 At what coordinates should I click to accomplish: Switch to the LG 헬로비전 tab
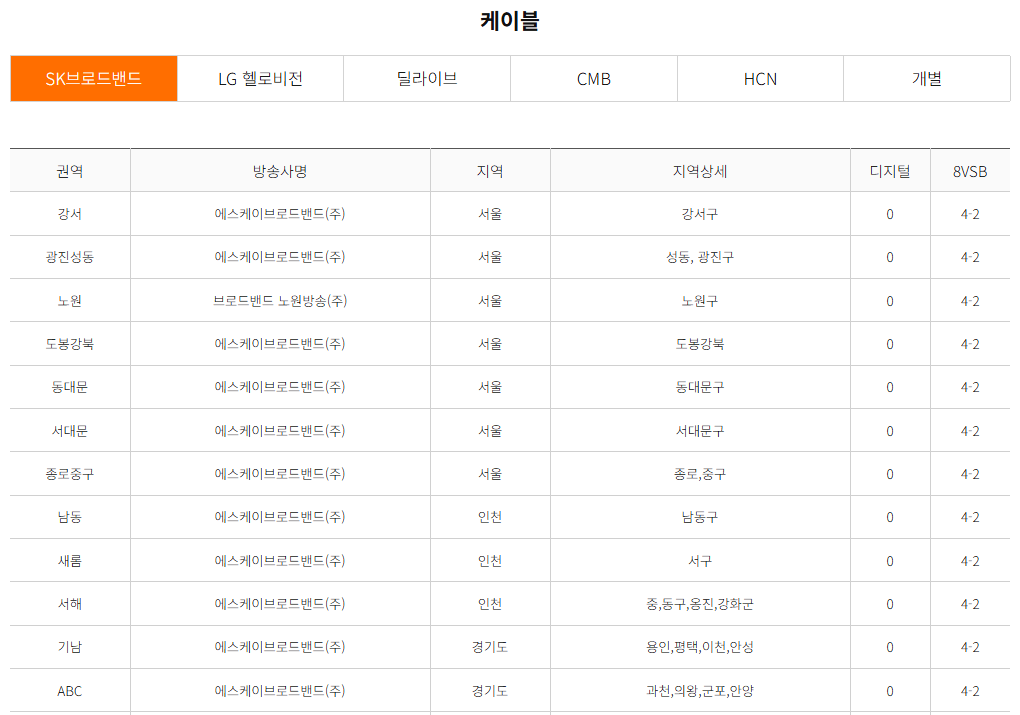261,77
